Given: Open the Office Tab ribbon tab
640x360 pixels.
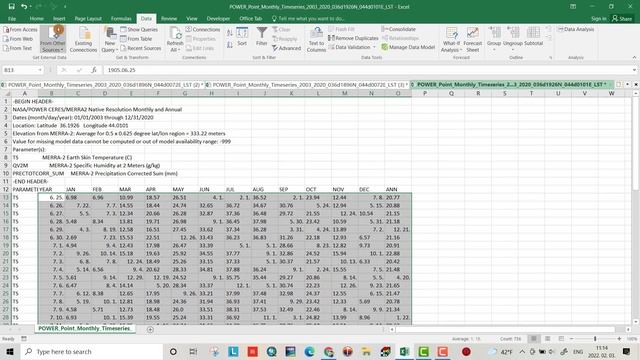Looking at the screenshot, I should [251, 18].
